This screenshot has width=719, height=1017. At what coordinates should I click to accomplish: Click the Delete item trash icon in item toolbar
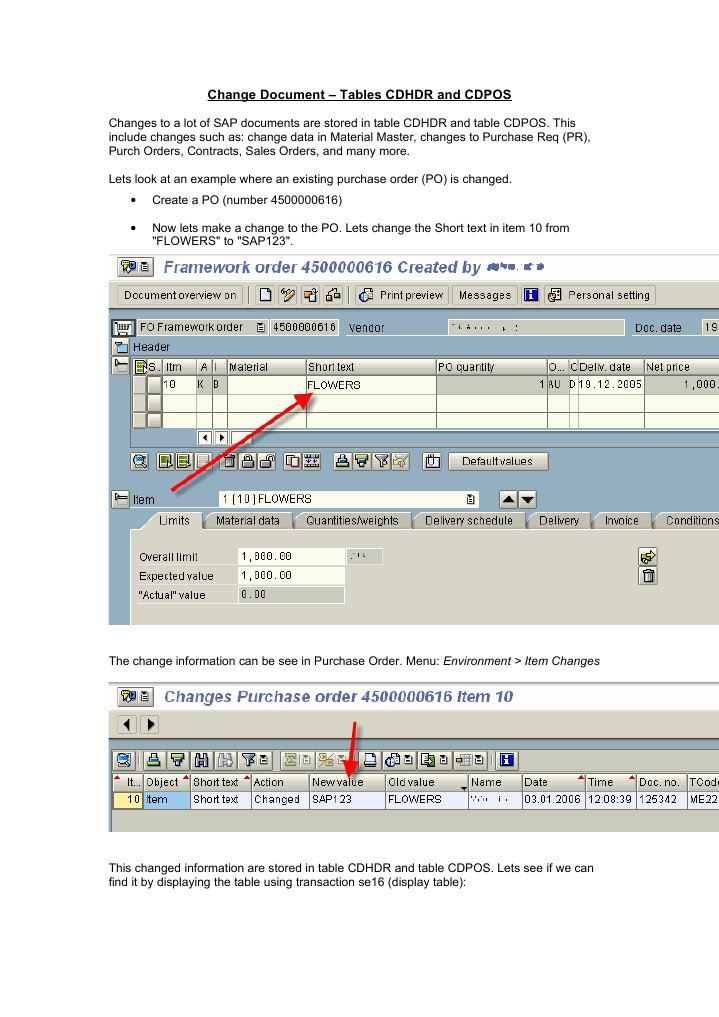point(229,461)
